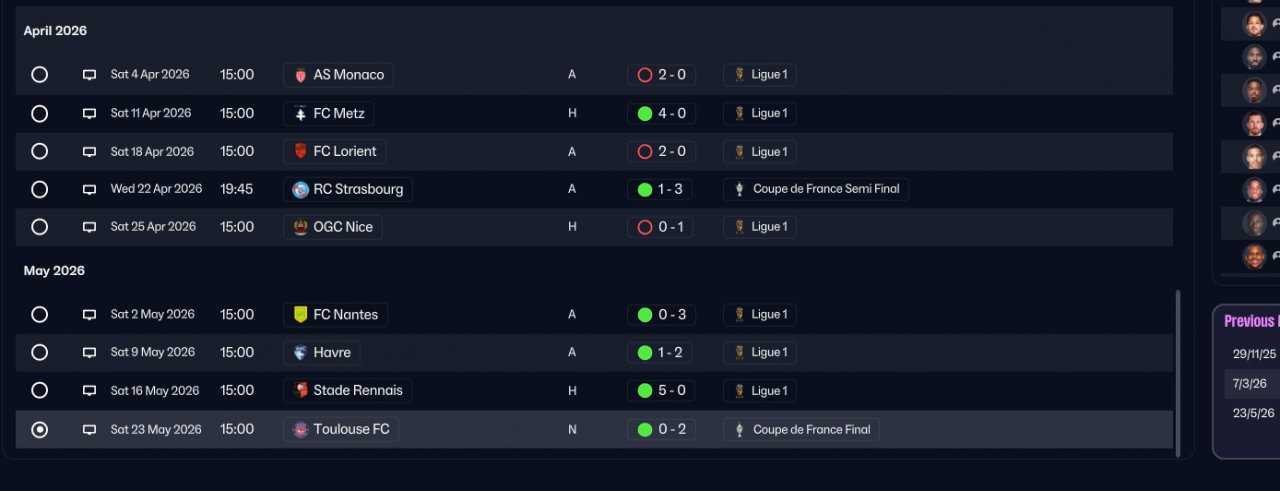This screenshot has height=491, width=1280.
Task: Click the Ligue 1 trophy icon for Nantes match
Action: [x=740, y=315]
